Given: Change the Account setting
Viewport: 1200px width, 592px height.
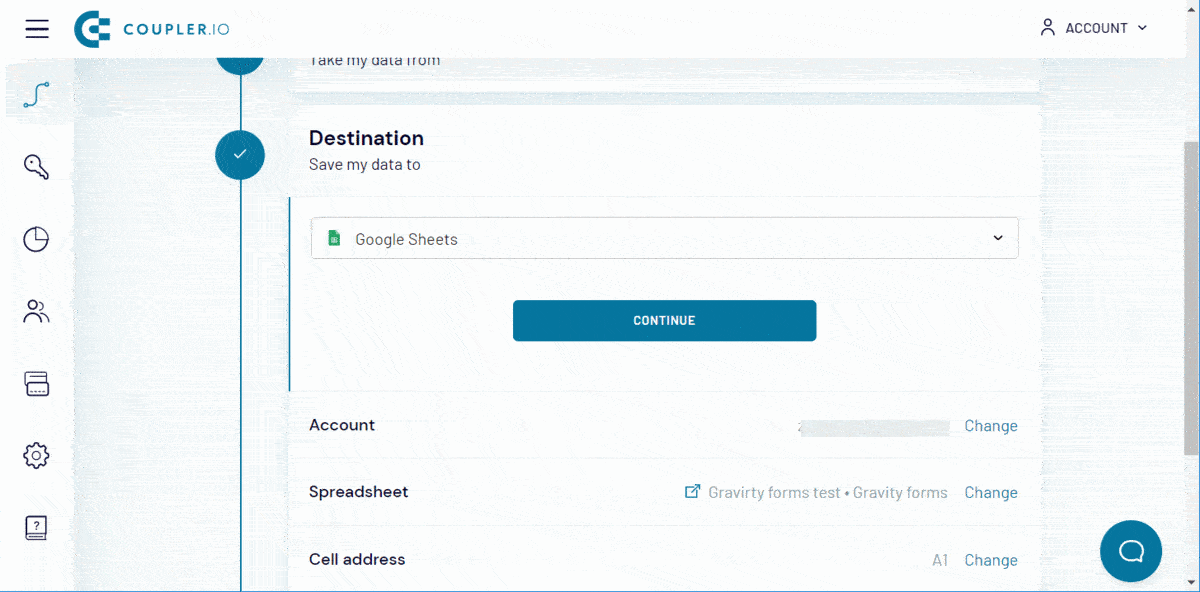Looking at the screenshot, I should (x=991, y=426).
